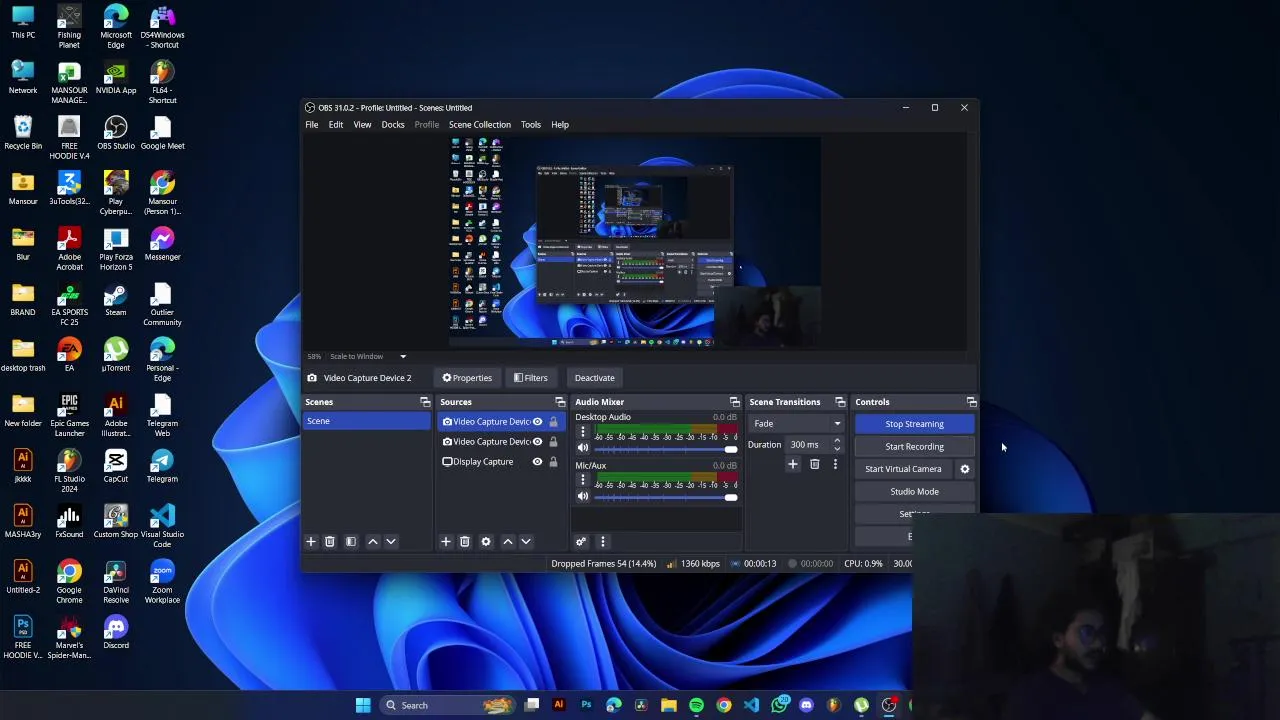Hide second Video Capture Device source

pyautogui.click(x=537, y=442)
